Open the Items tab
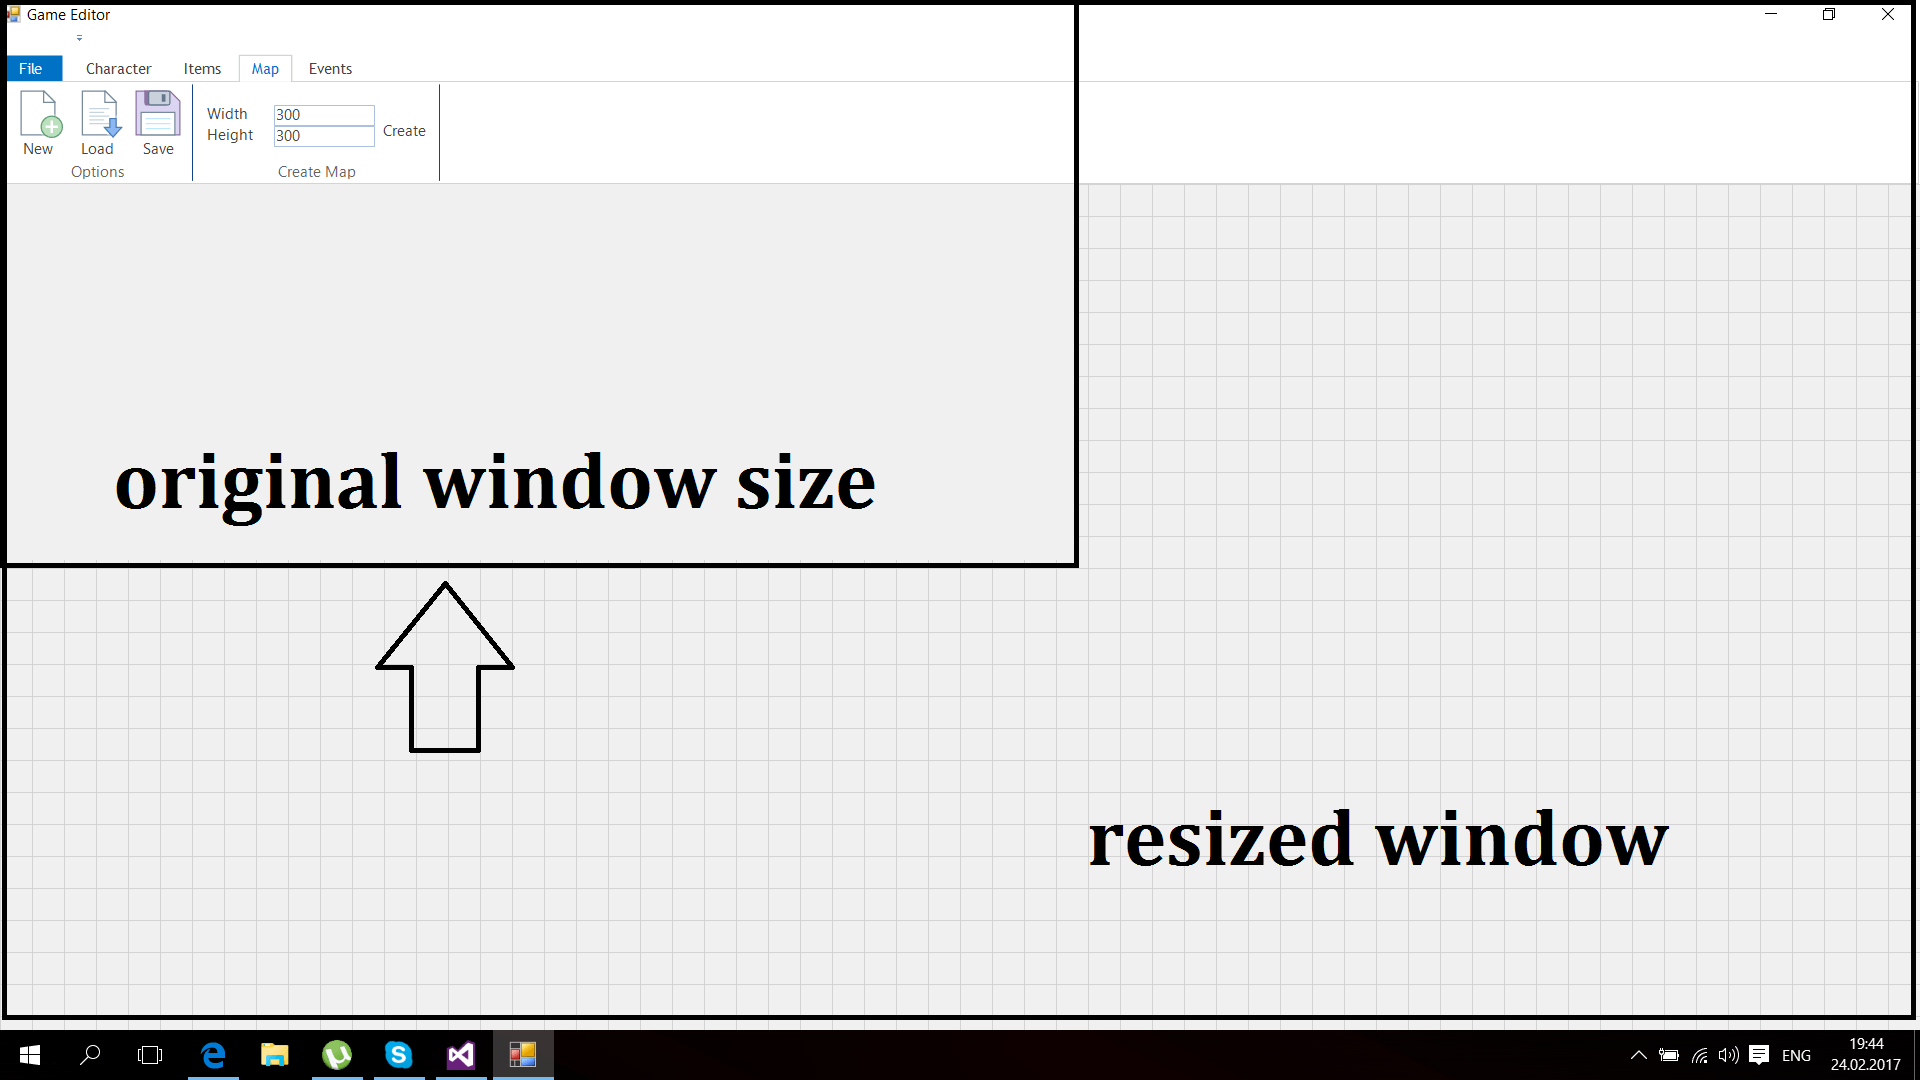This screenshot has width=1920, height=1080. (x=200, y=67)
